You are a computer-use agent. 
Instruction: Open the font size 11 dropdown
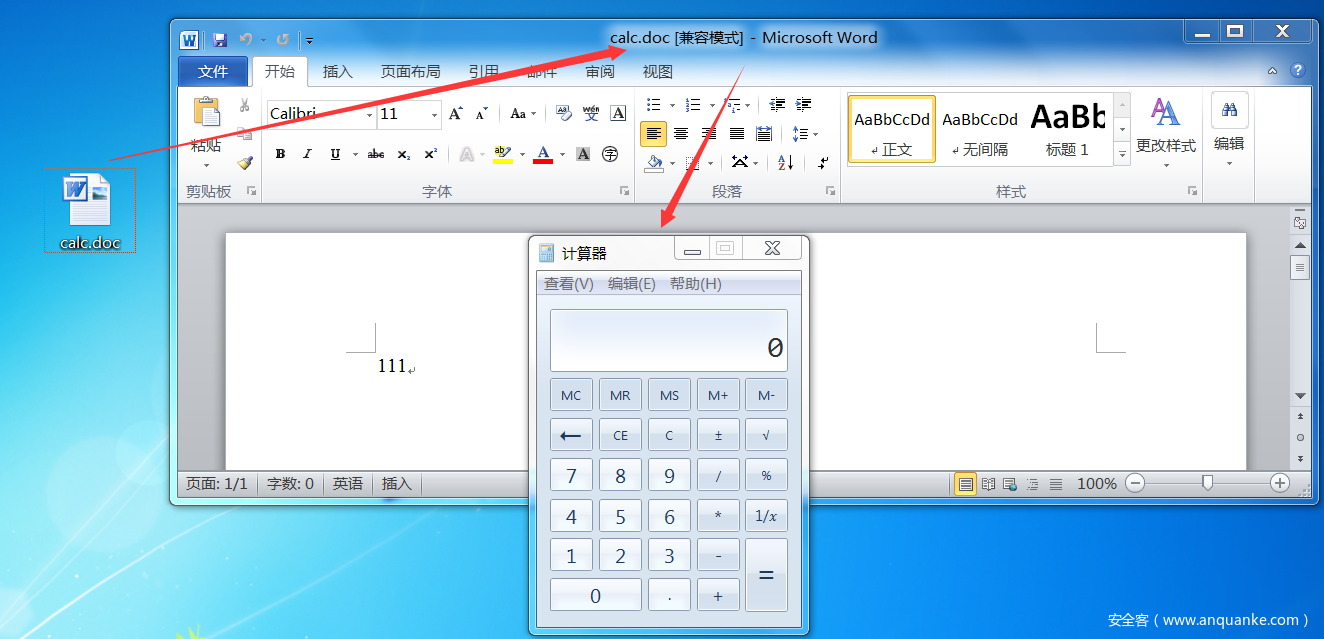click(x=434, y=115)
